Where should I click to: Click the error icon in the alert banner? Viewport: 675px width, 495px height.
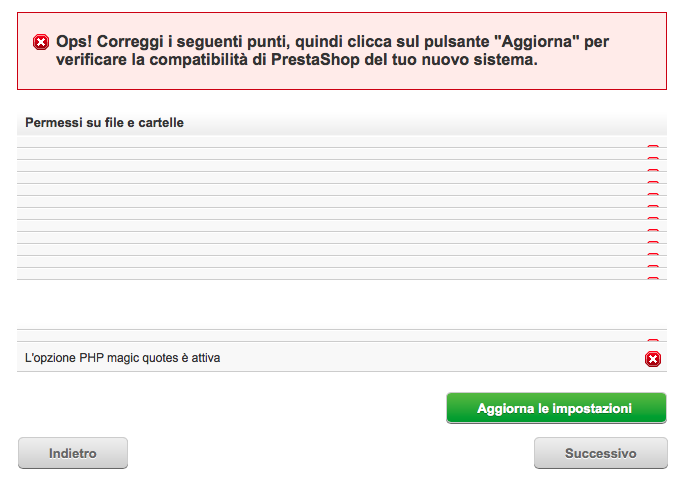41,42
